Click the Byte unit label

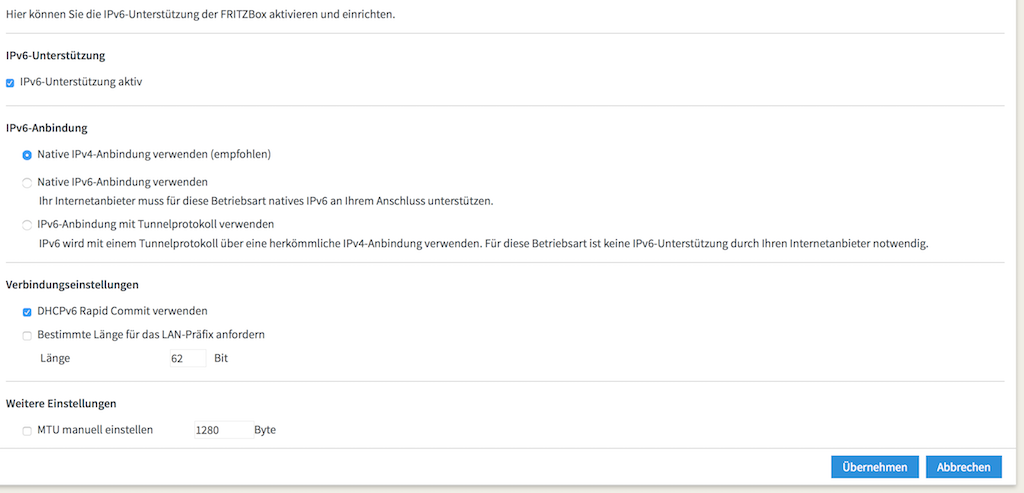point(265,430)
